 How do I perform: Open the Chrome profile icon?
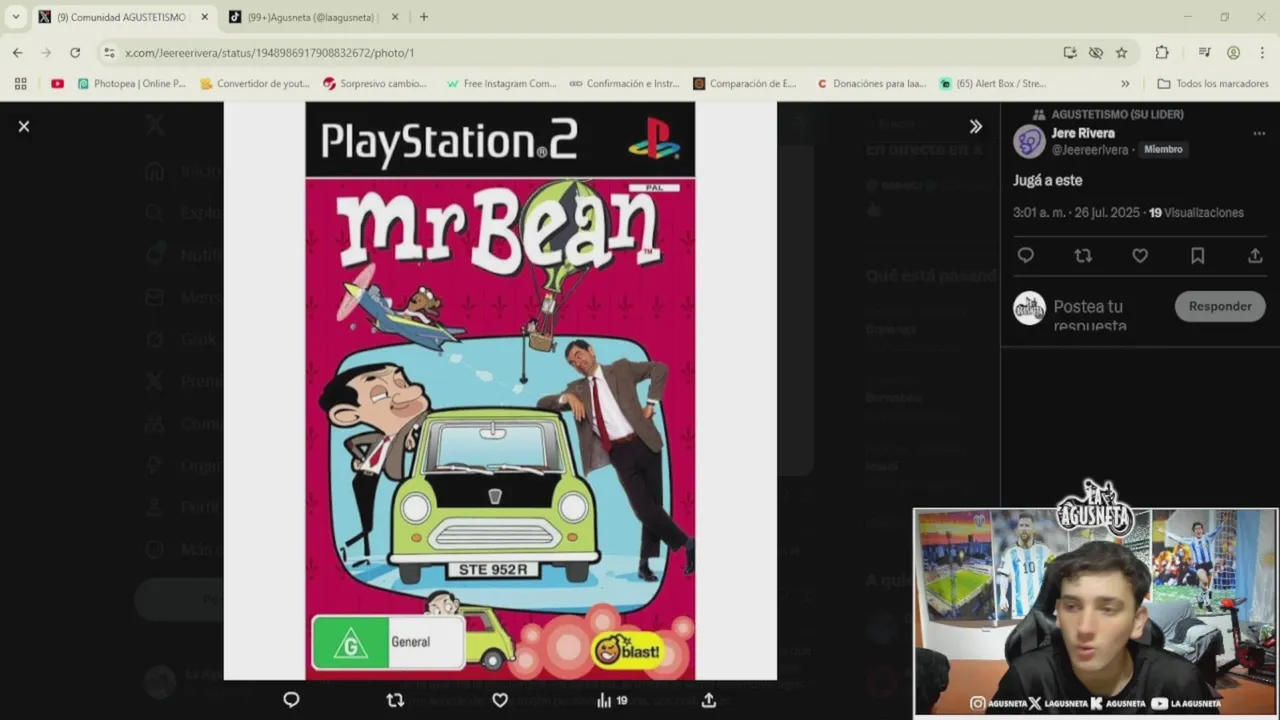point(1234,53)
